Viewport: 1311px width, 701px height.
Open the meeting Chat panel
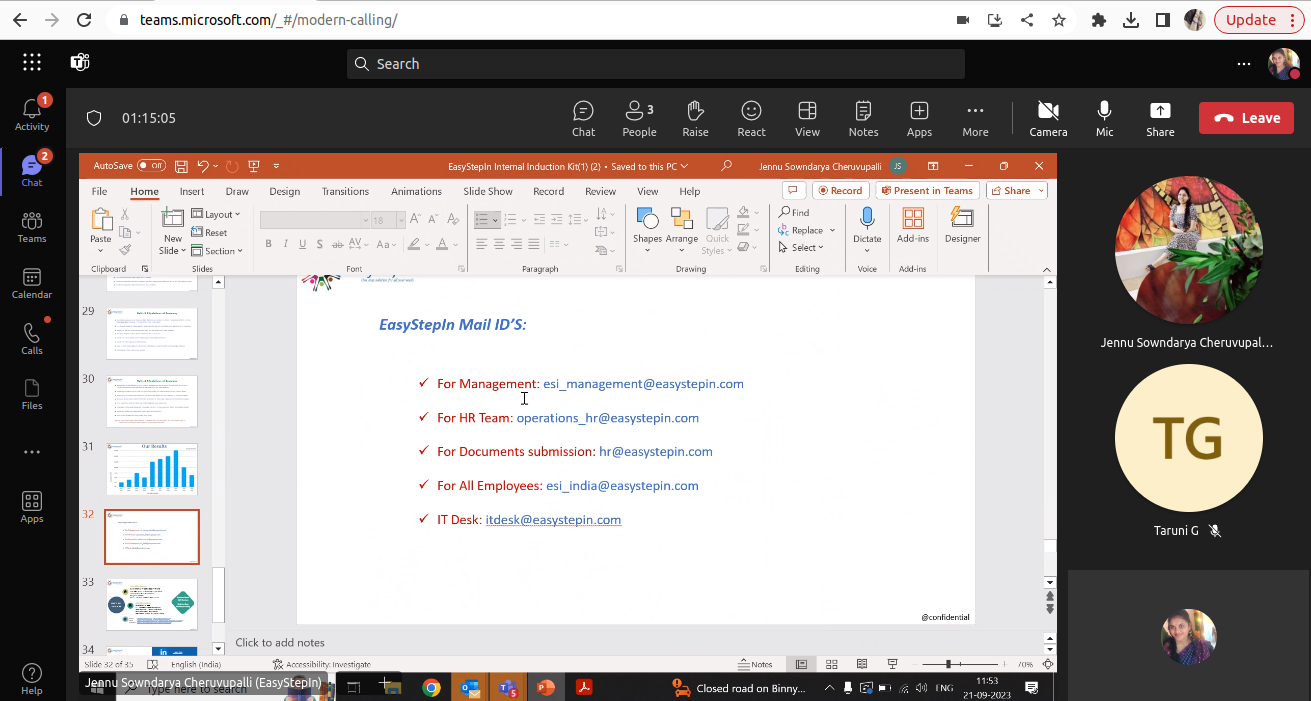click(583, 118)
